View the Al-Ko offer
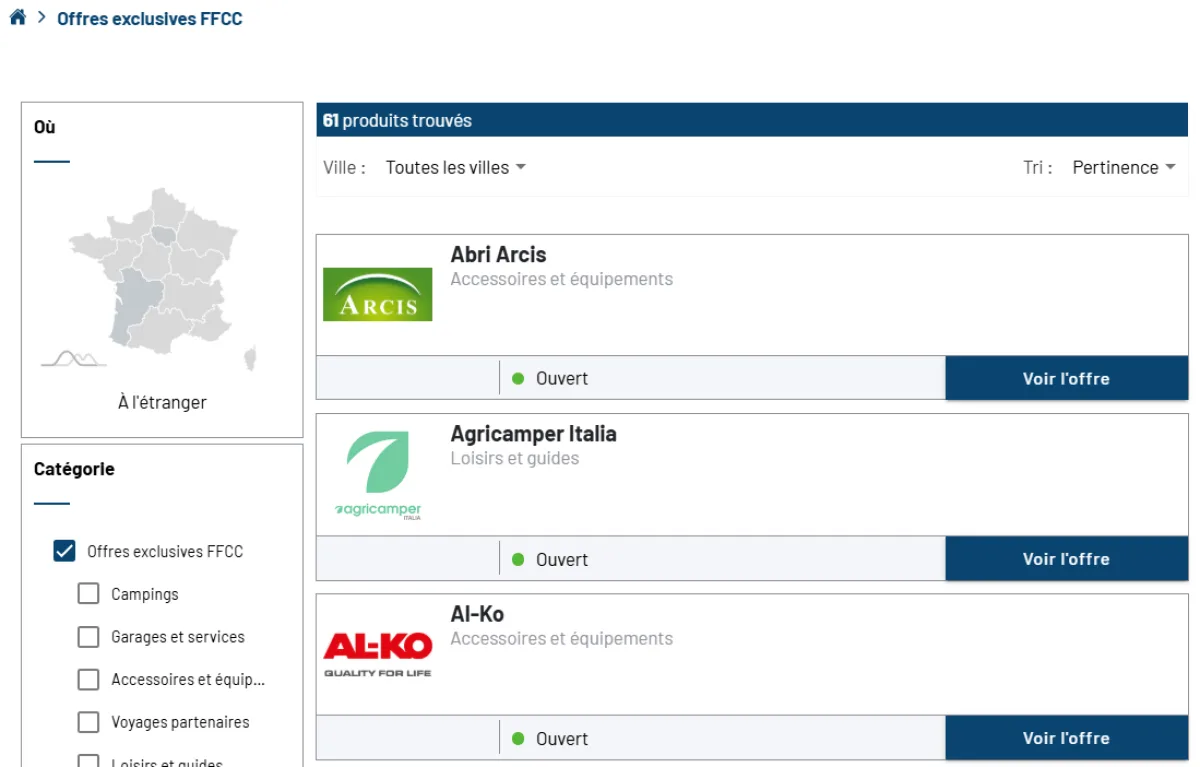The width and height of the screenshot is (1200, 767). pos(1066,738)
